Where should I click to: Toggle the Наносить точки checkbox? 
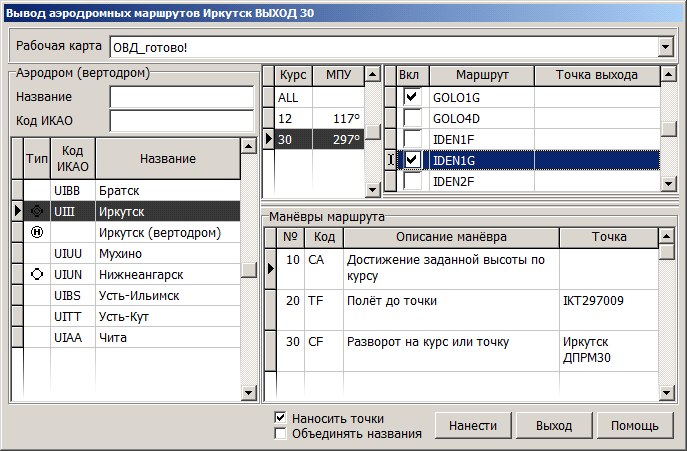click(281, 418)
